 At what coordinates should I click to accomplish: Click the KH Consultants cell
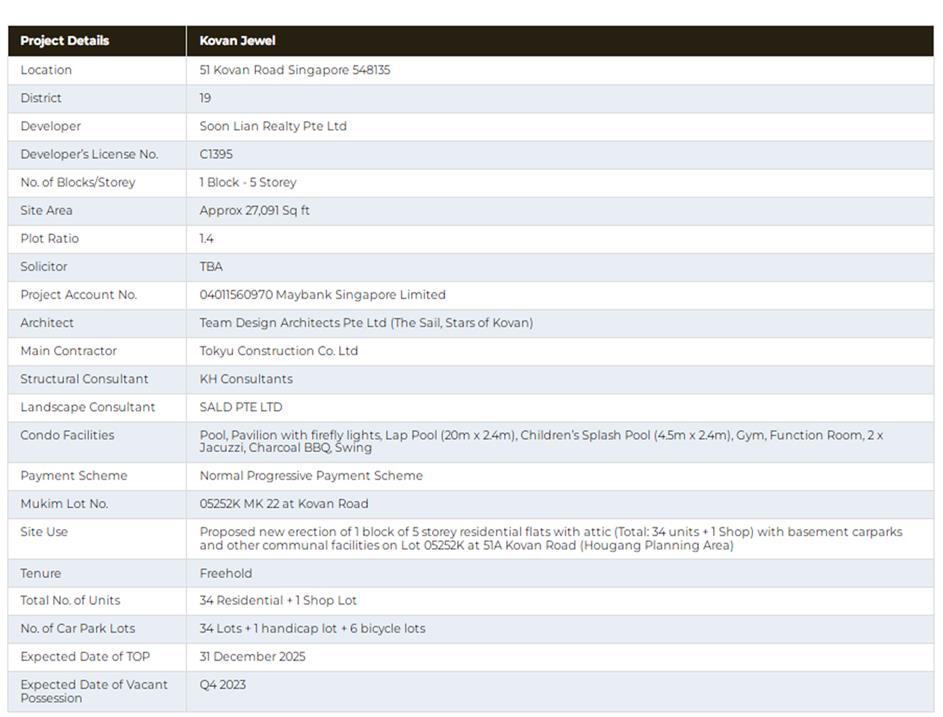(246, 379)
